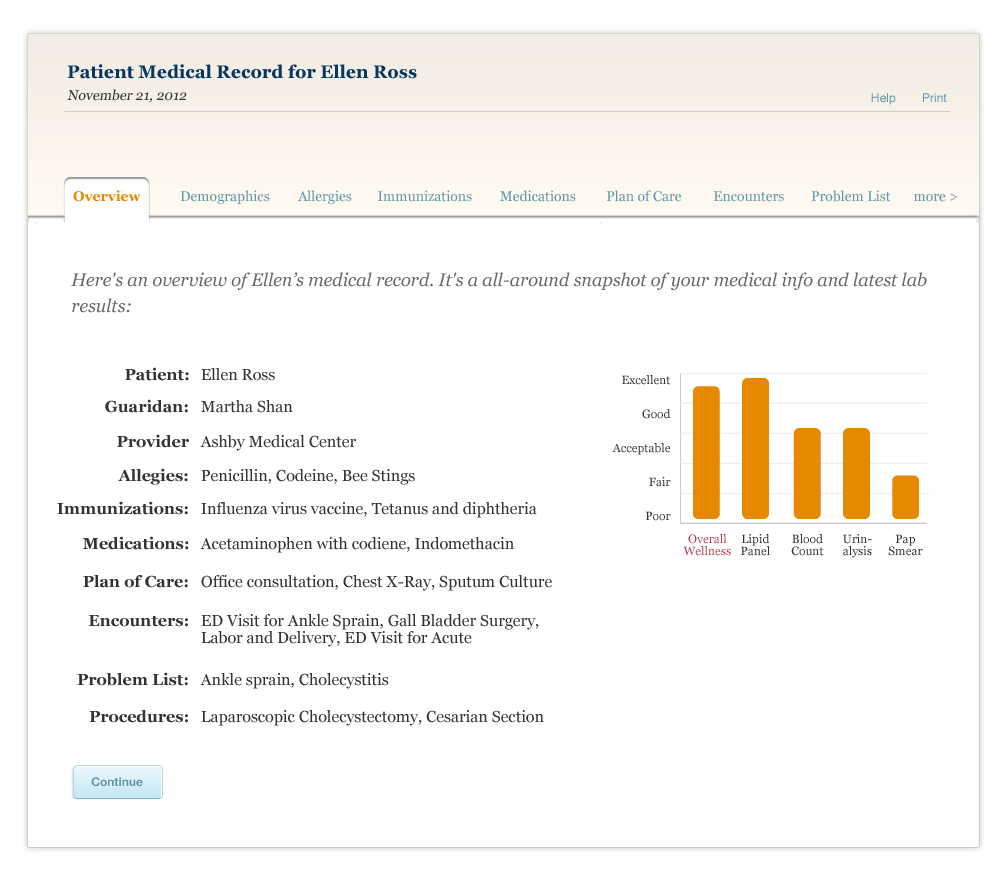The width and height of the screenshot is (1000, 884).
Task: Select the Lipid Panel bar in chart
Action: point(755,448)
